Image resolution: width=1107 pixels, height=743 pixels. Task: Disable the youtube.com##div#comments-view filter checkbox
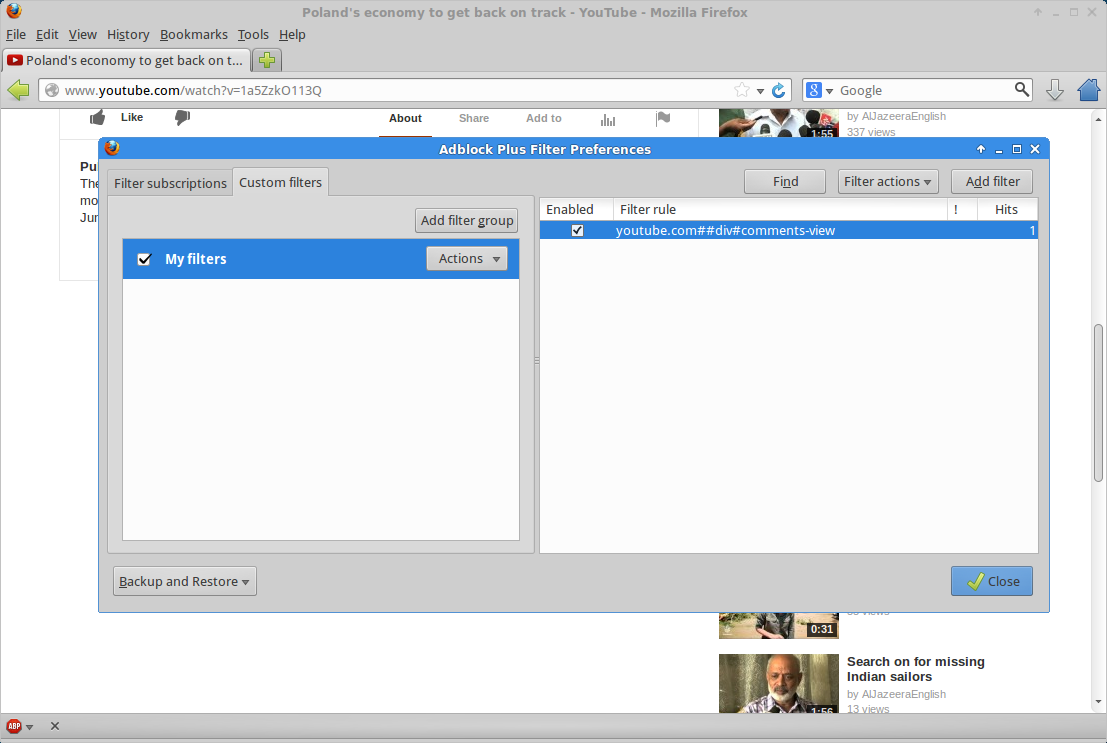pyautogui.click(x=578, y=230)
